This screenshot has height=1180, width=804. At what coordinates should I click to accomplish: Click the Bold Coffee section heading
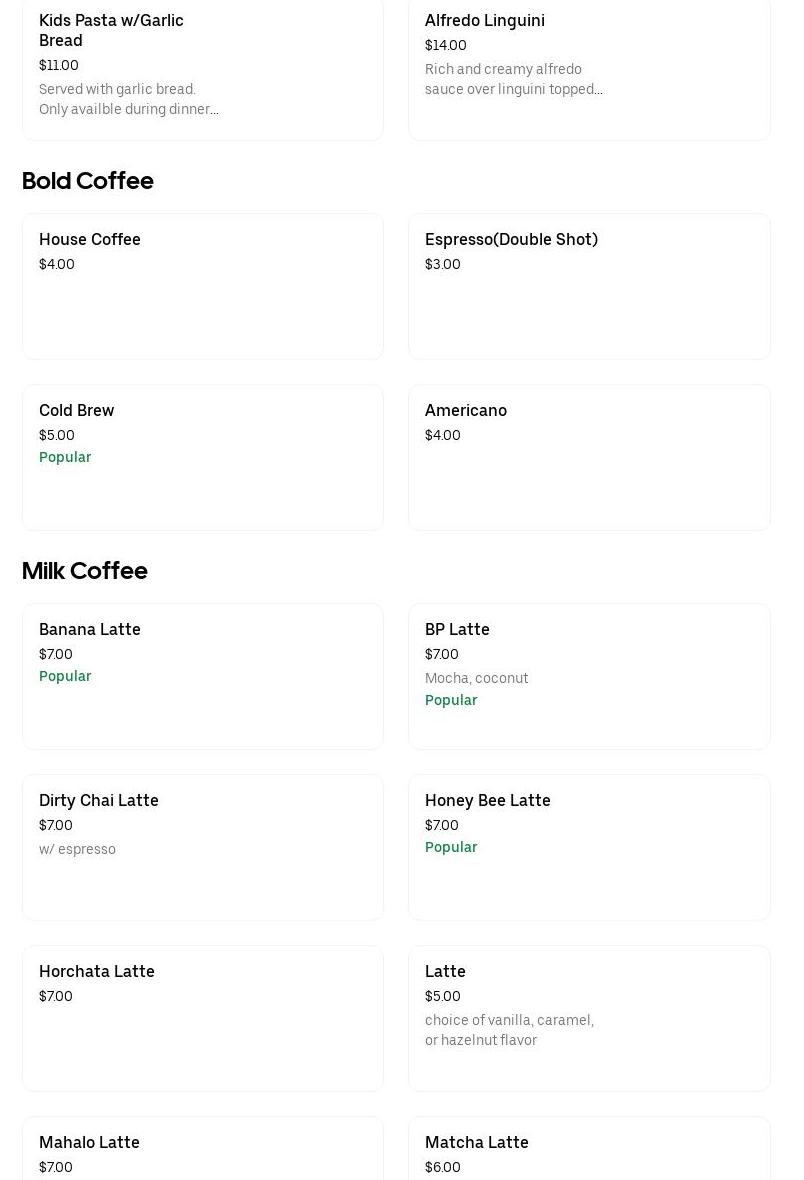coord(87,182)
